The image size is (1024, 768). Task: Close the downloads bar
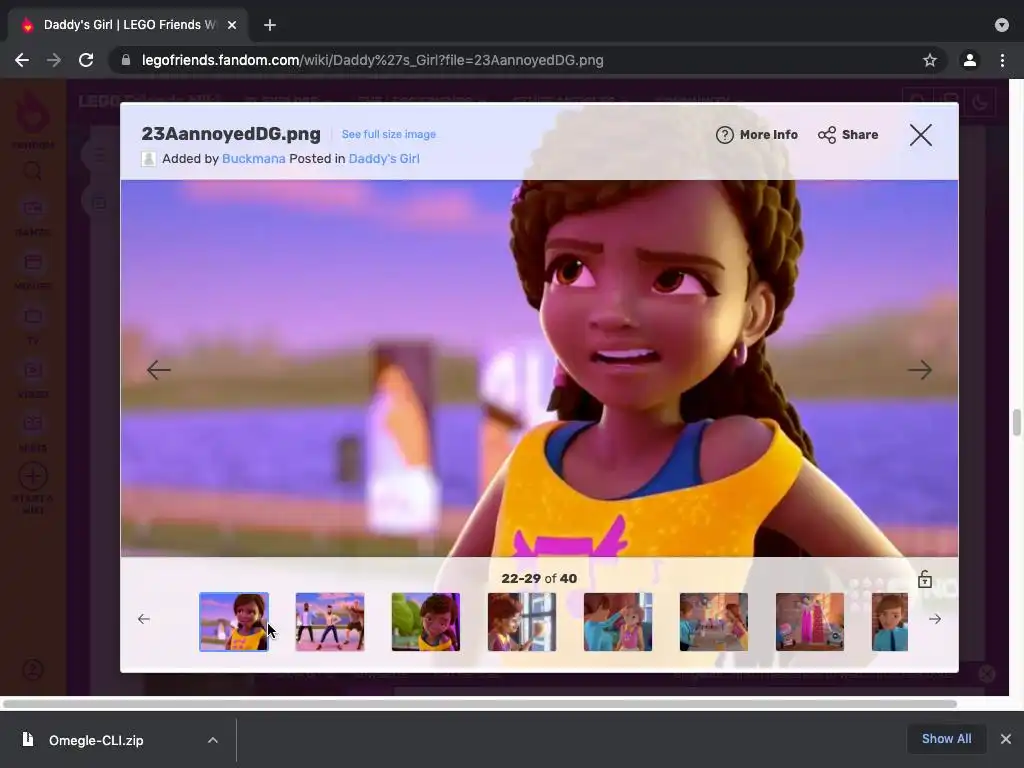(x=1006, y=739)
